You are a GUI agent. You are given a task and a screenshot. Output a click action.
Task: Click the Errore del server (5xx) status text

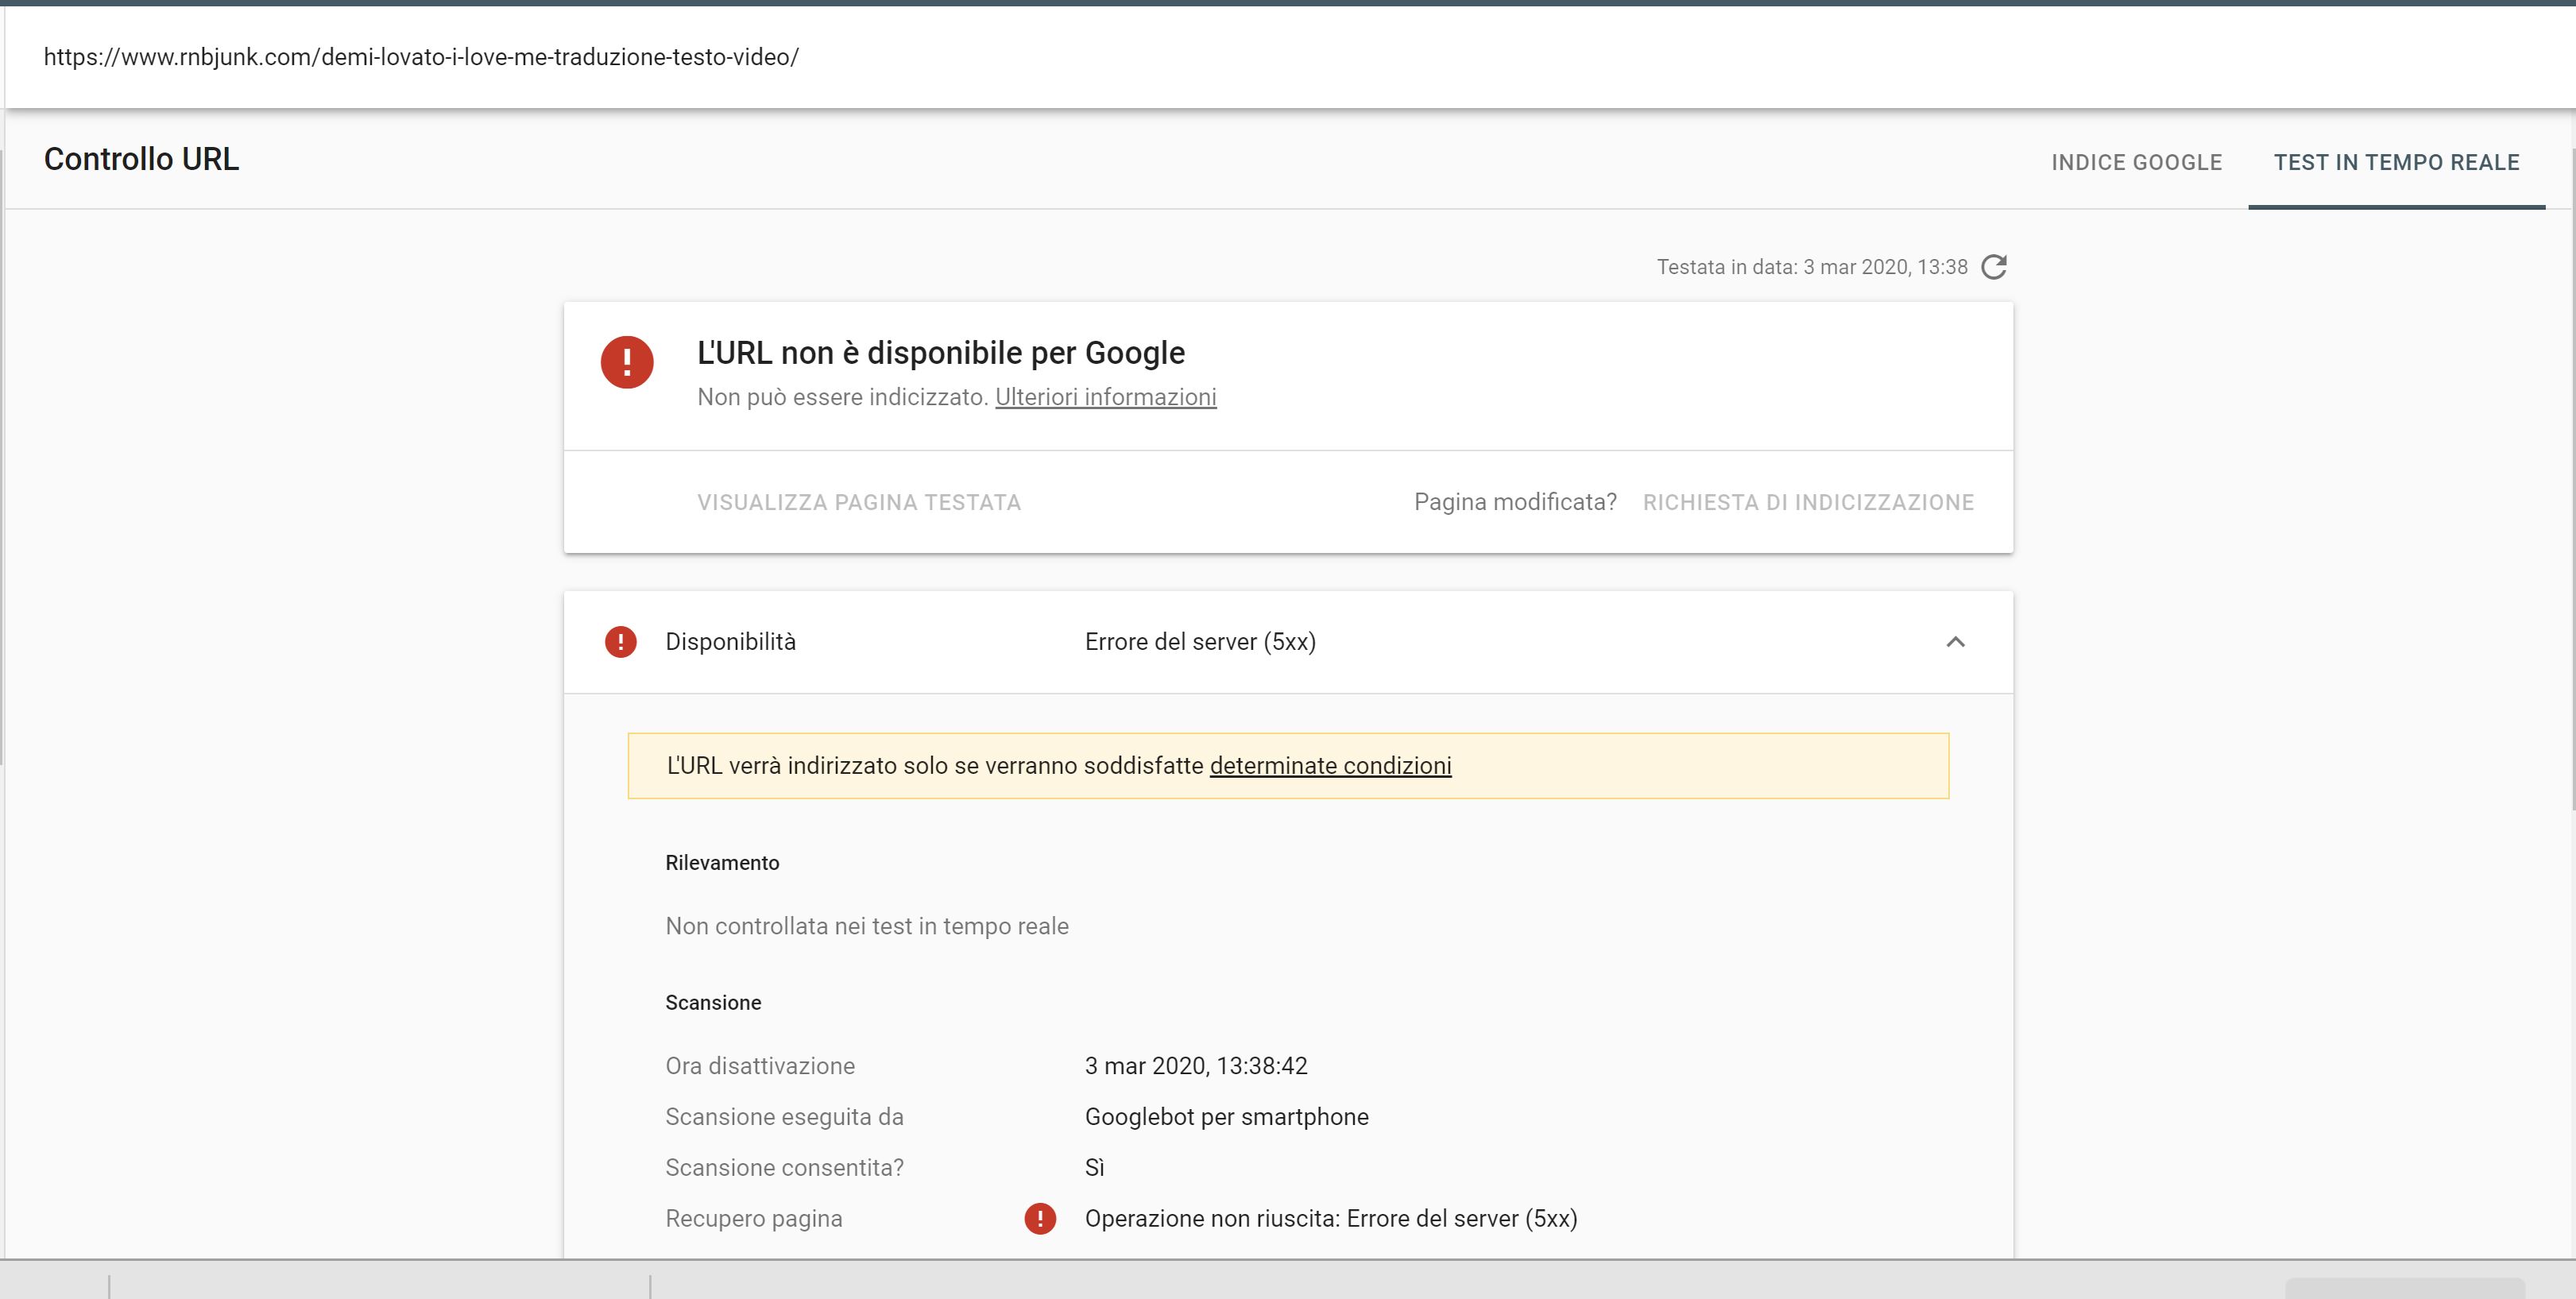(x=1200, y=642)
